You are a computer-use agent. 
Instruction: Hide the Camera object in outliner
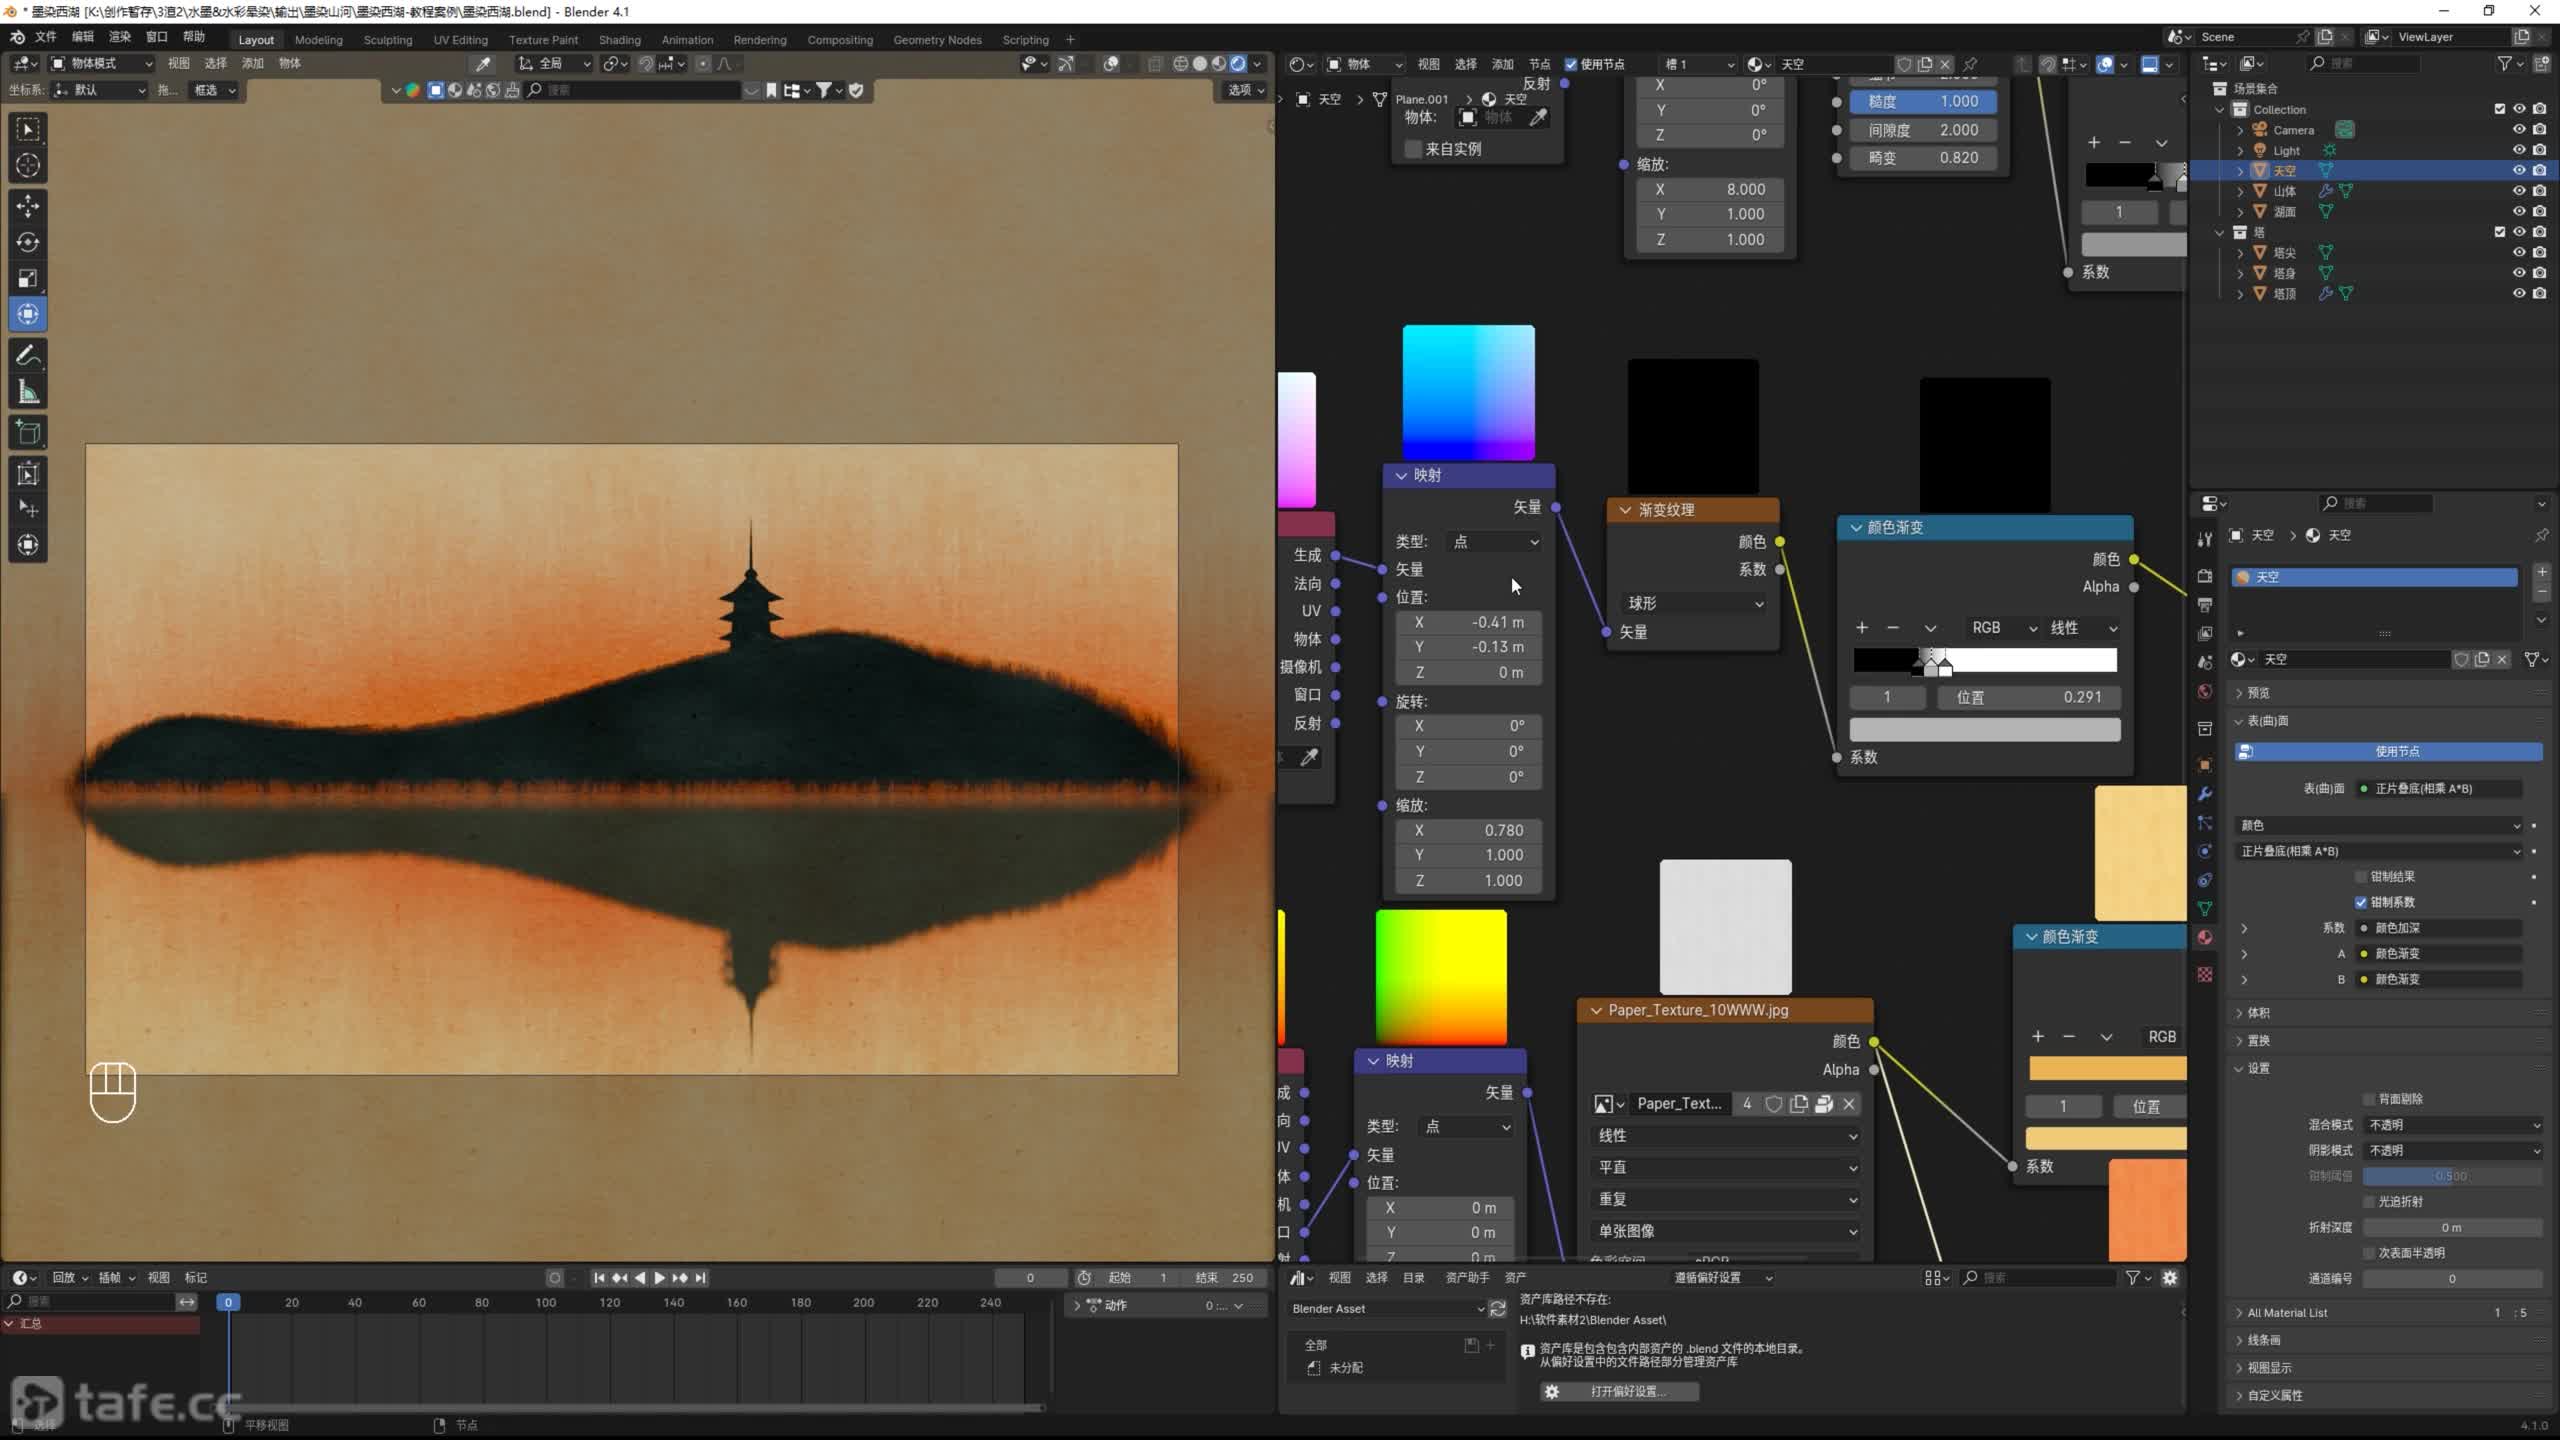pos(2519,130)
